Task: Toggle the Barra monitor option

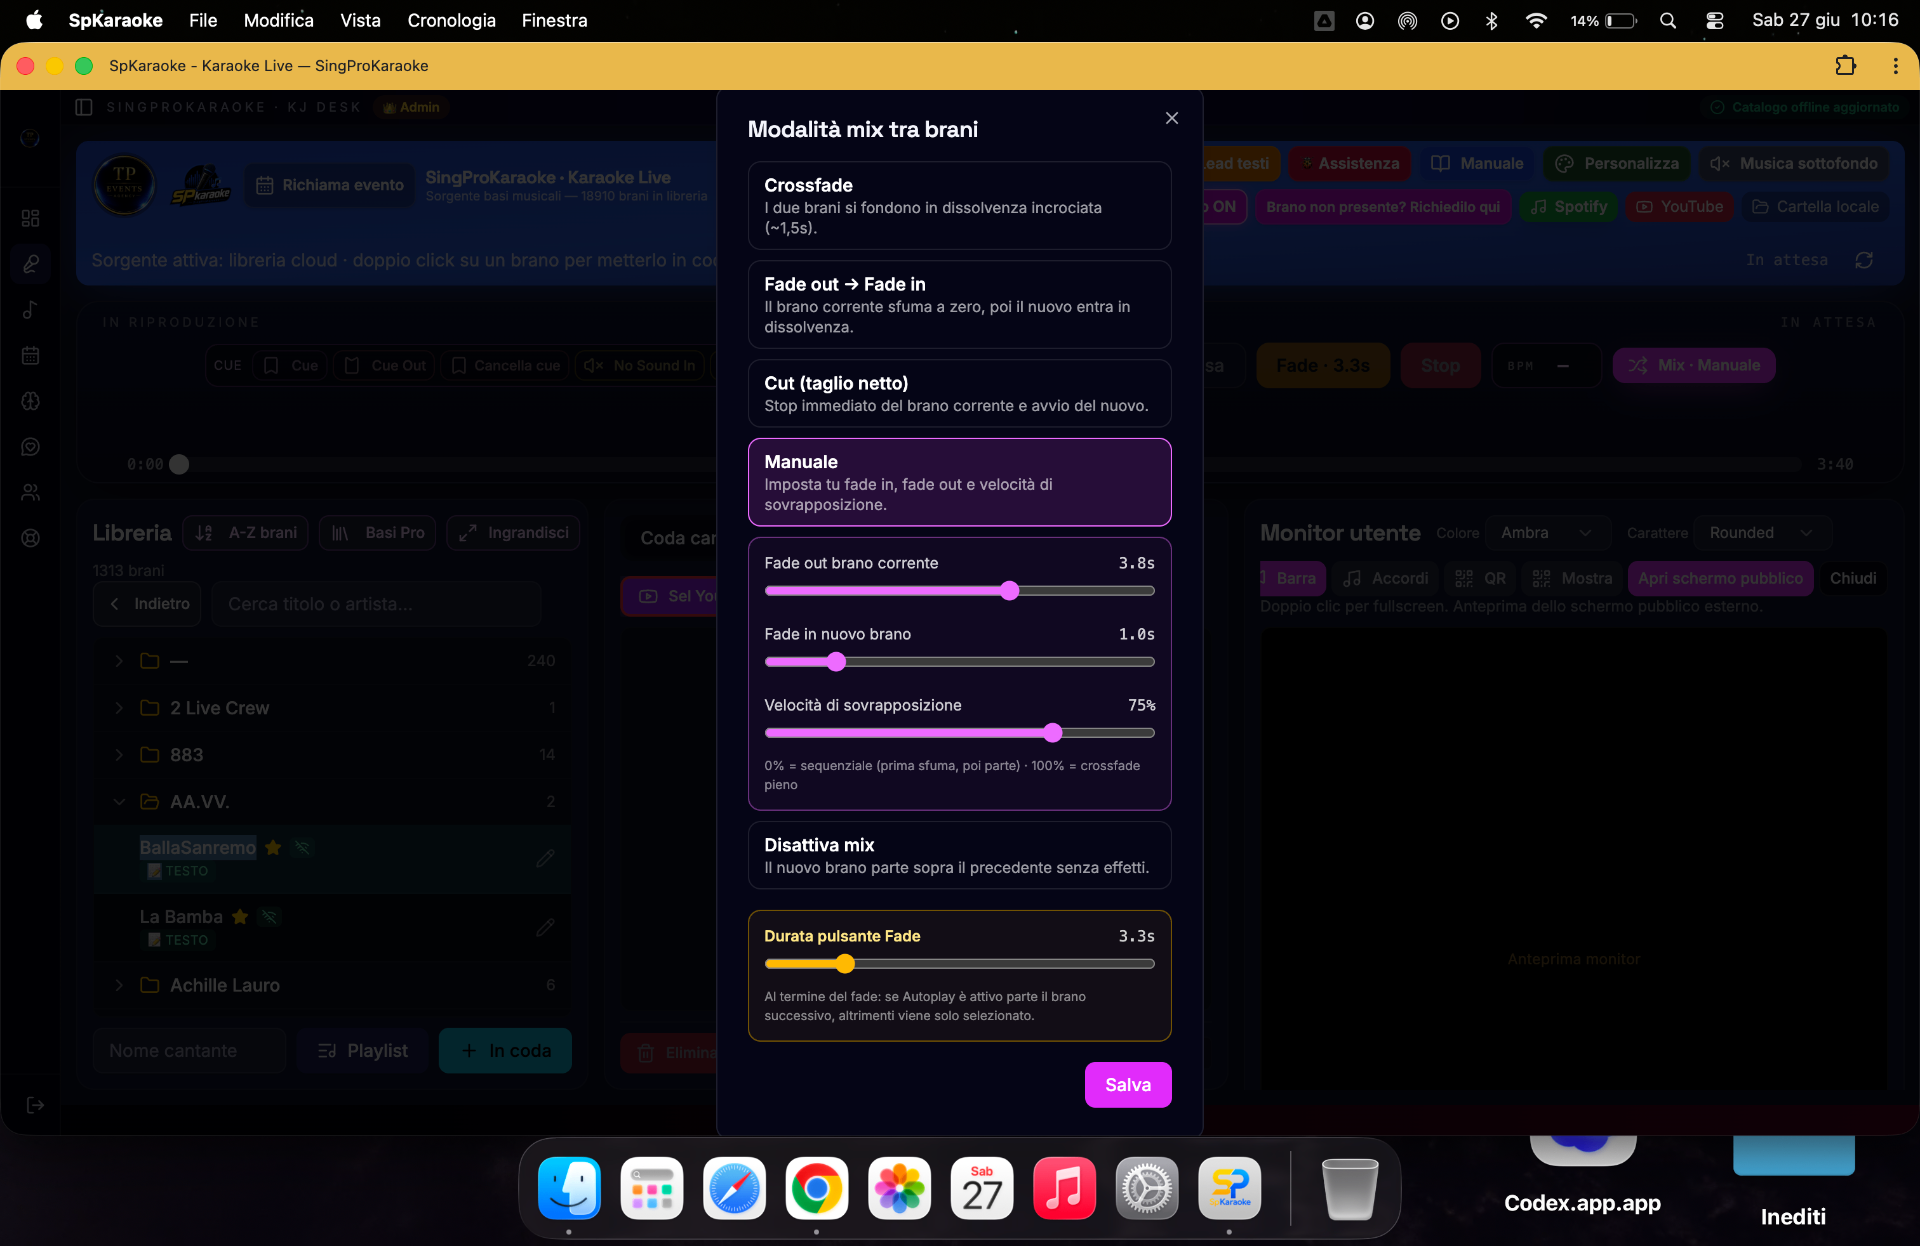Action: [1292, 578]
